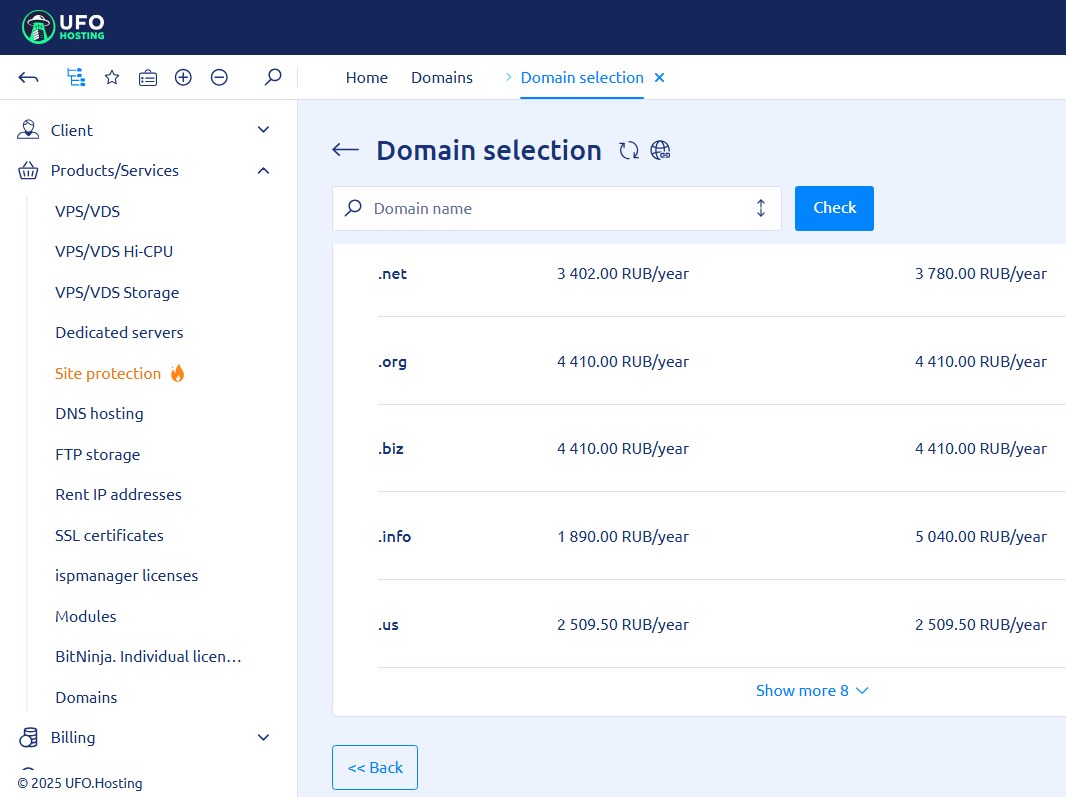
Task: Click the plus circle toolbar icon
Action: [183, 77]
